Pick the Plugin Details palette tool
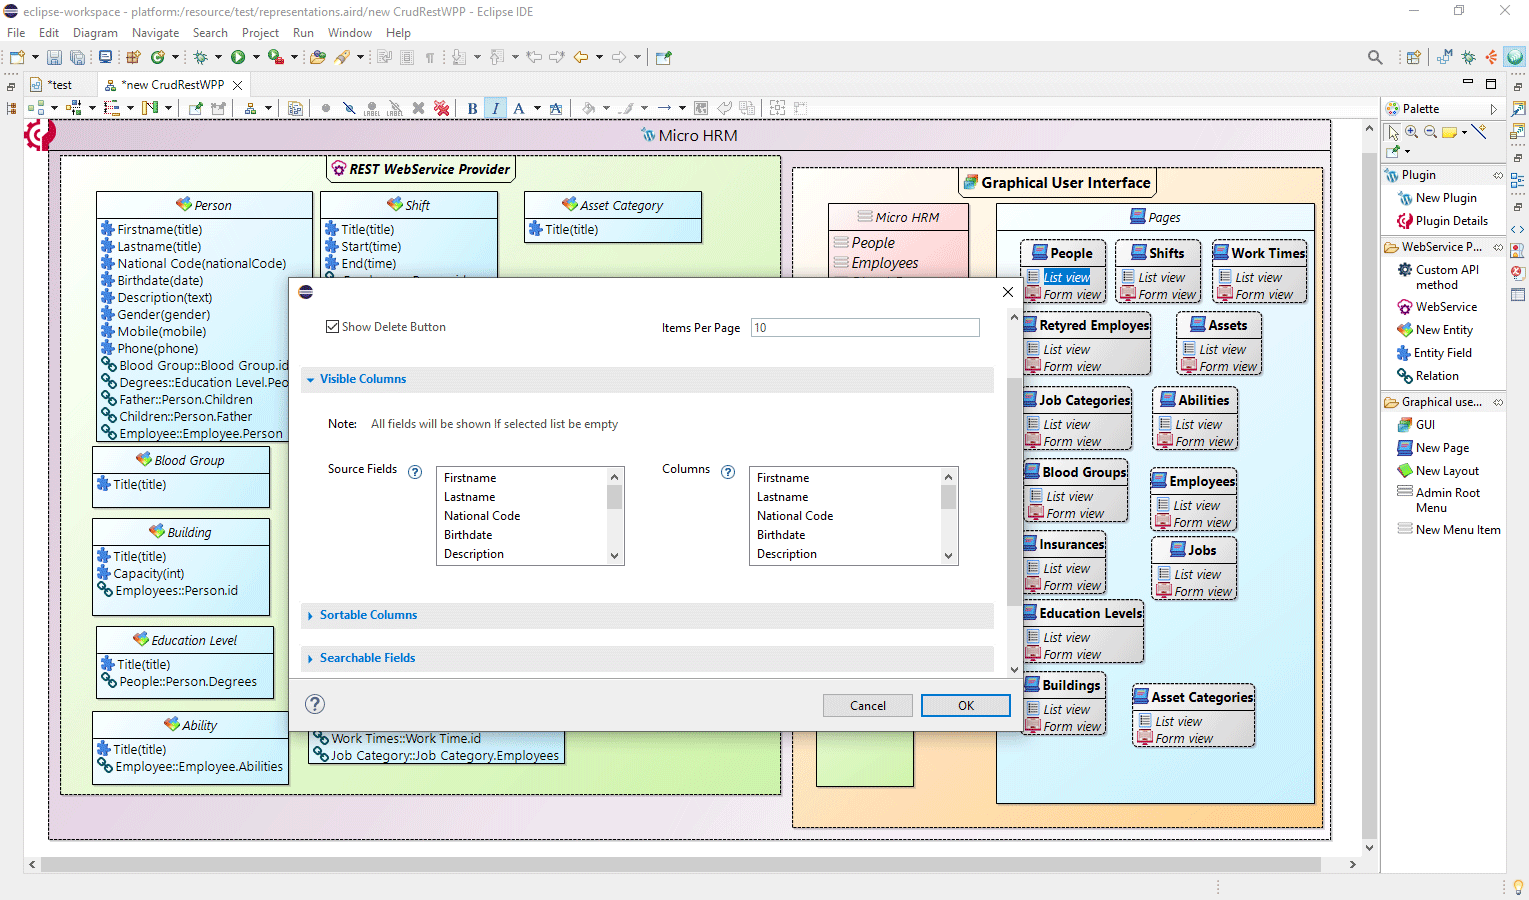This screenshot has width=1529, height=900. [1442, 221]
